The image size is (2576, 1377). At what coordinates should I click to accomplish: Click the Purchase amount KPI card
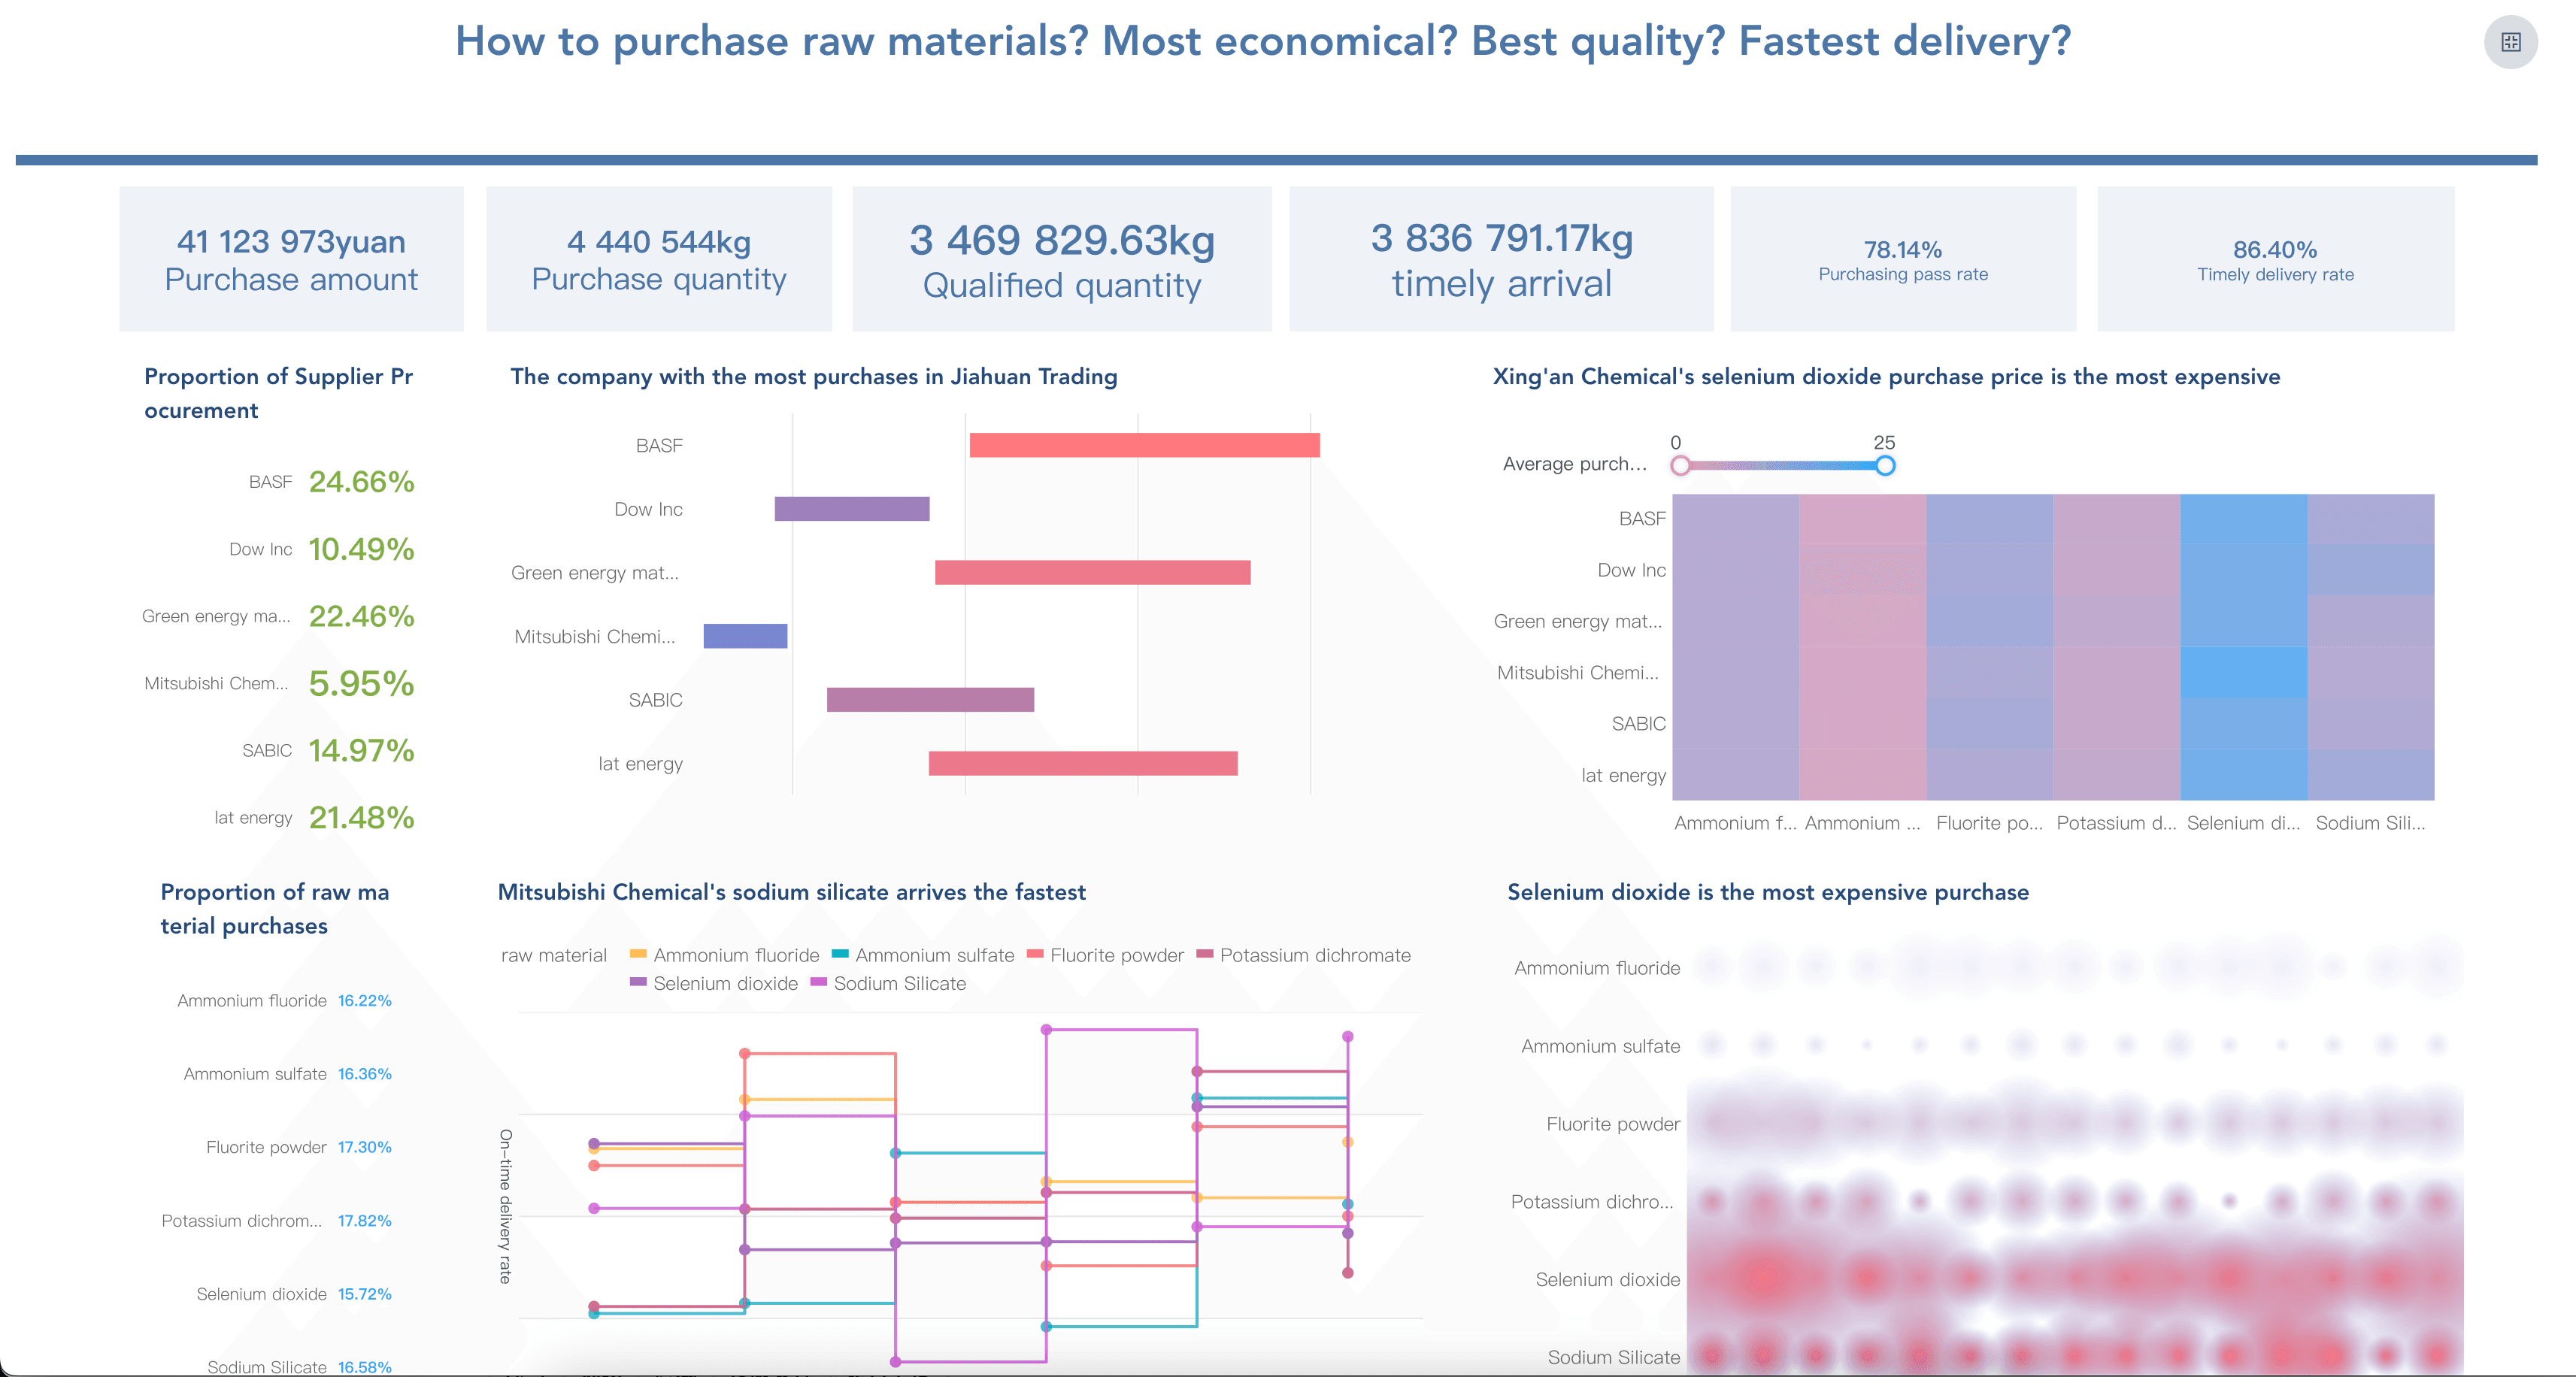click(291, 259)
